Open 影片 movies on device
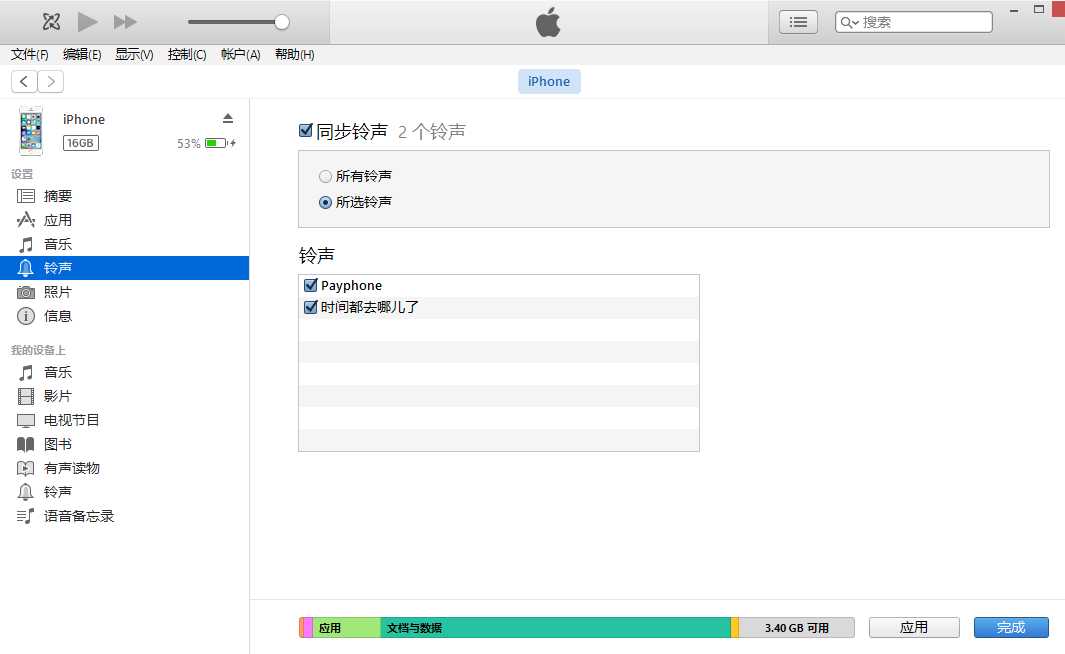This screenshot has width=1065, height=654. pos(124,396)
